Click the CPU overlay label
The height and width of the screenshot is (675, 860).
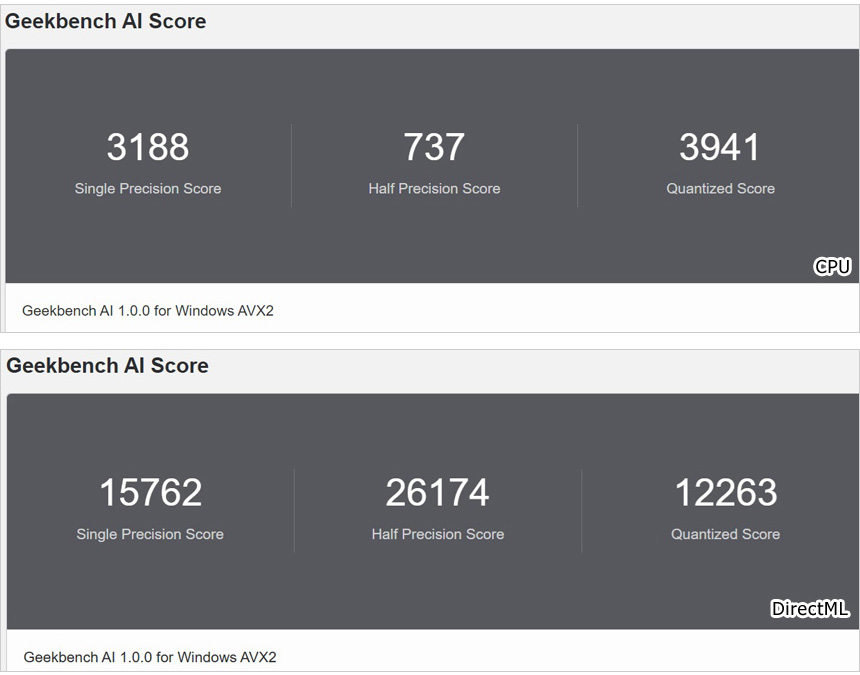pyautogui.click(x=832, y=266)
